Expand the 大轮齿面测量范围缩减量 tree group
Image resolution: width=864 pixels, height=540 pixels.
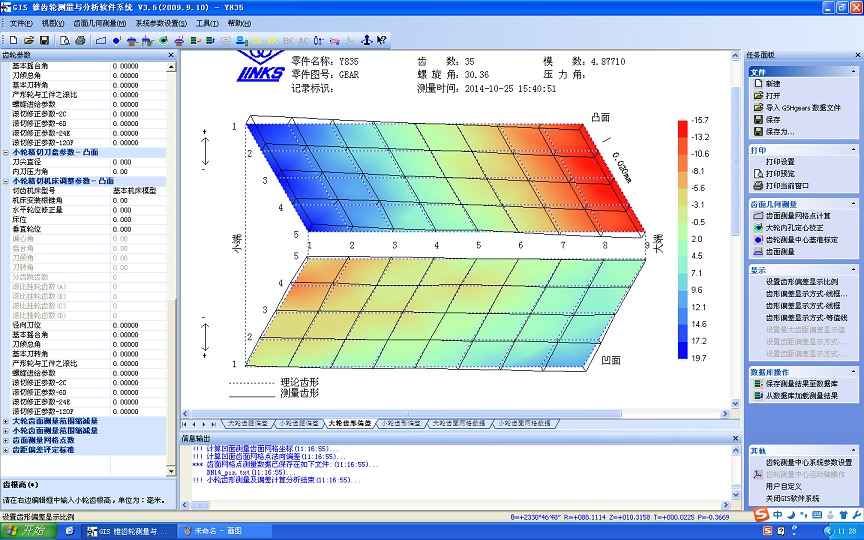[6, 422]
